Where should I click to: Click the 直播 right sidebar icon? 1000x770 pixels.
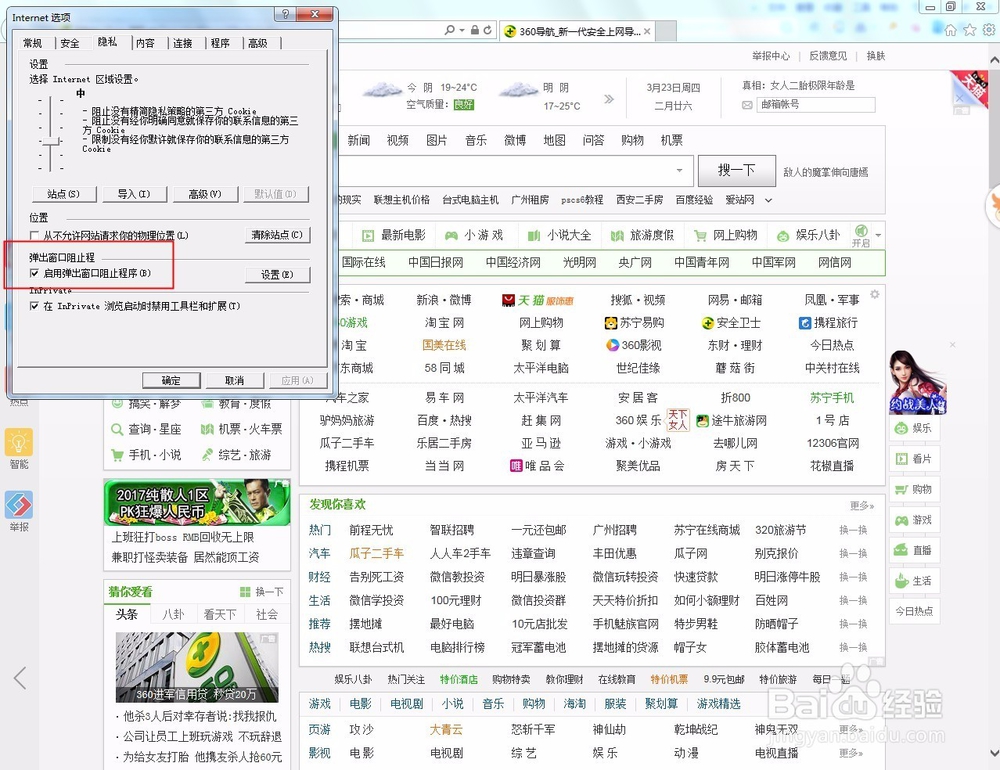click(x=901, y=550)
